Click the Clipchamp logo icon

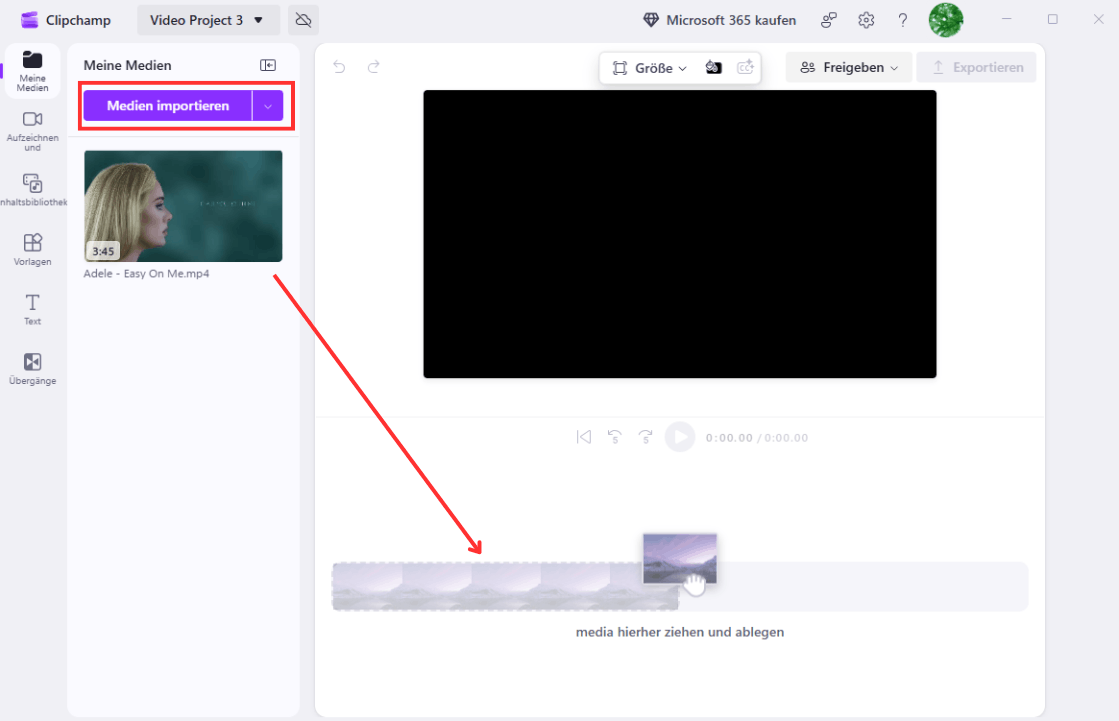[29, 20]
